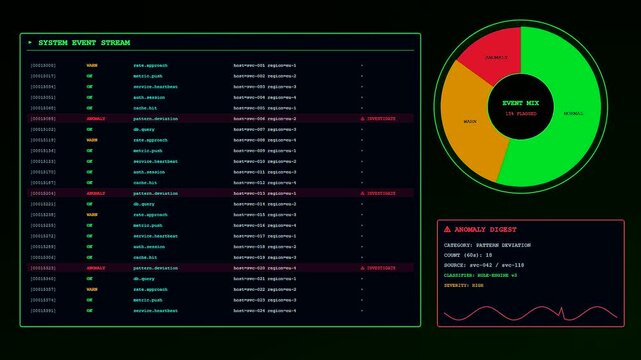Click WARN status on the svc-008 row
Image resolution: width=641 pixels, height=360 pixels.
tap(92, 140)
